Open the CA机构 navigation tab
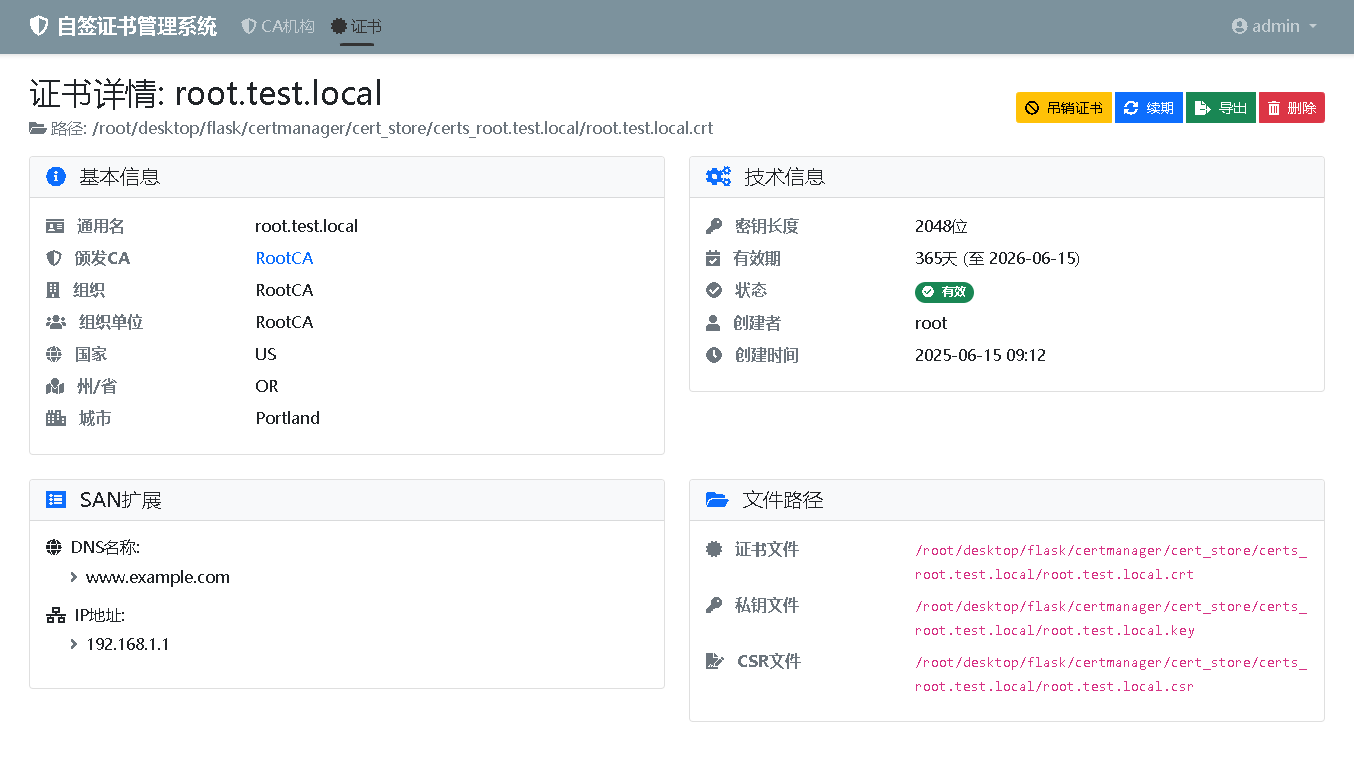This screenshot has width=1354, height=779. (x=278, y=26)
